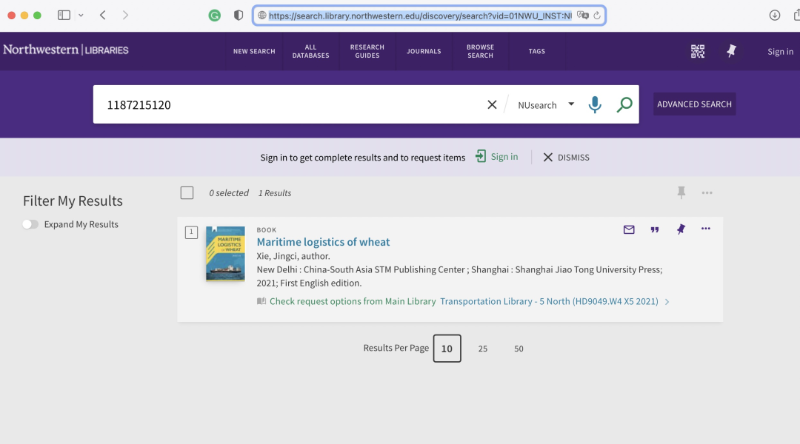Open pinned favorites from header pin icon

click(x=731, y=51)
